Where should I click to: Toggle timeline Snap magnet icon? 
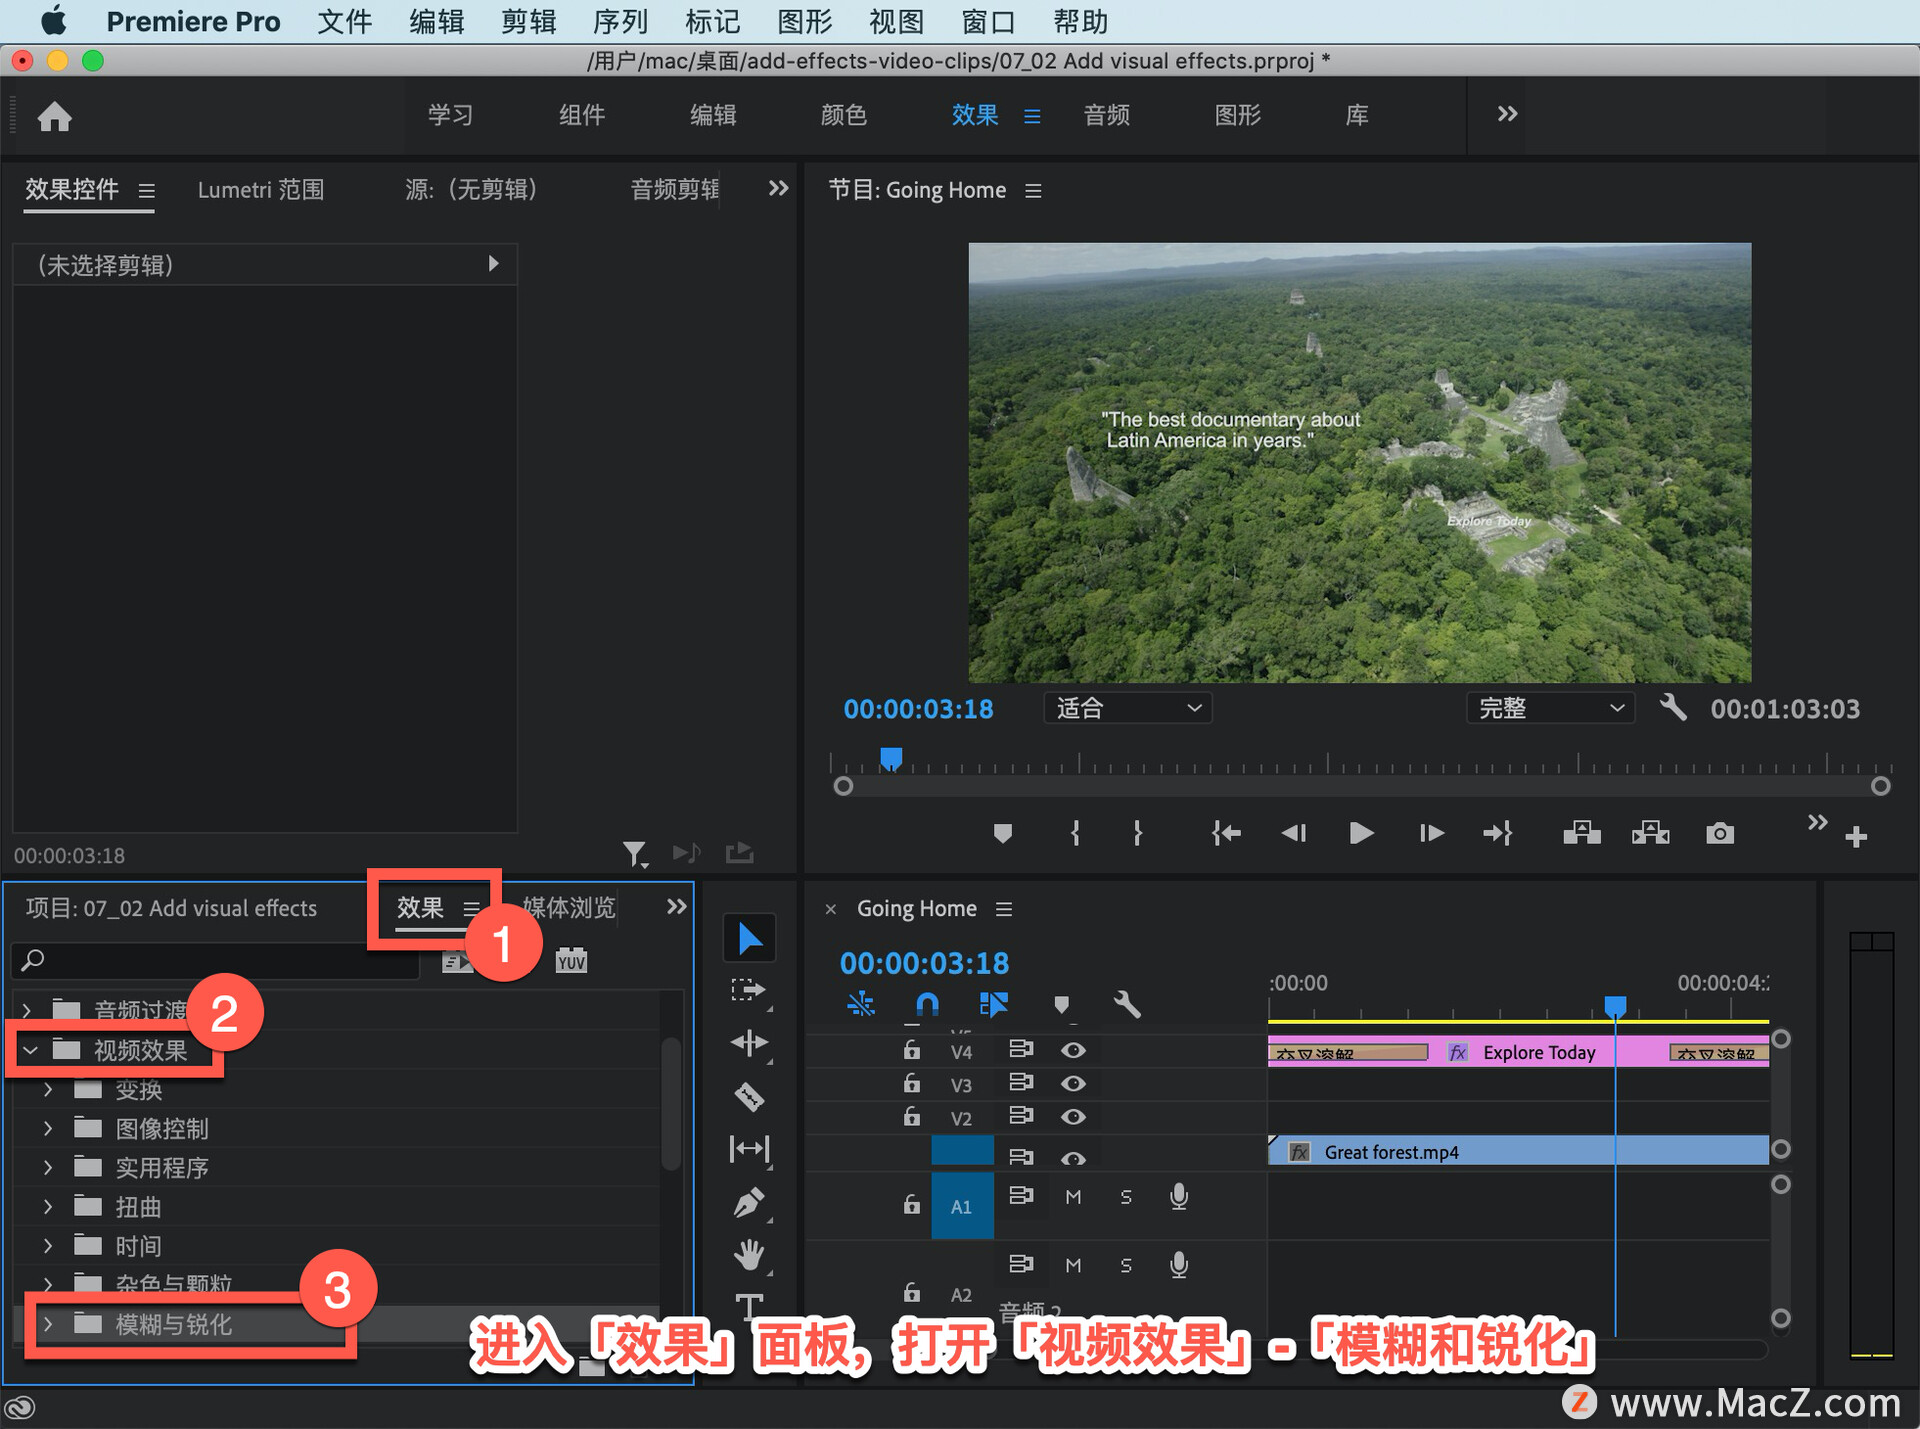coord(927,1004)
